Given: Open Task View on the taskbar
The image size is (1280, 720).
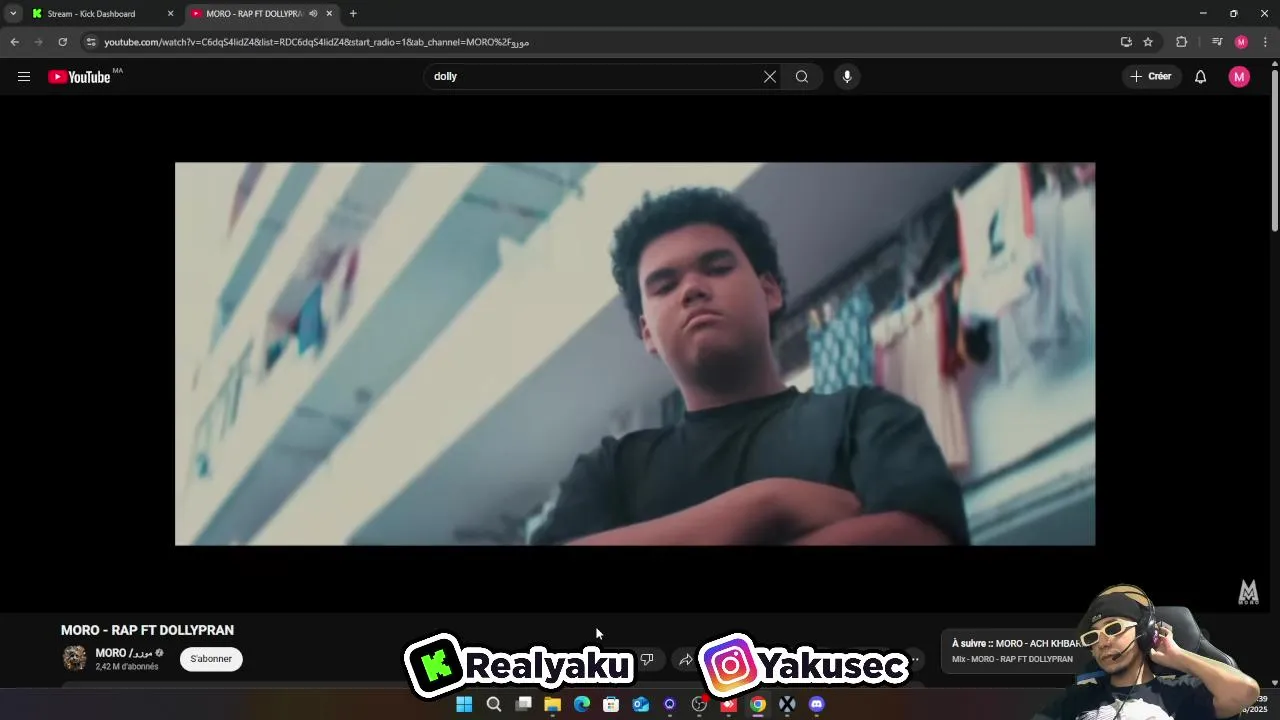Looking at the screenshot, I should (x=523, y=704).
